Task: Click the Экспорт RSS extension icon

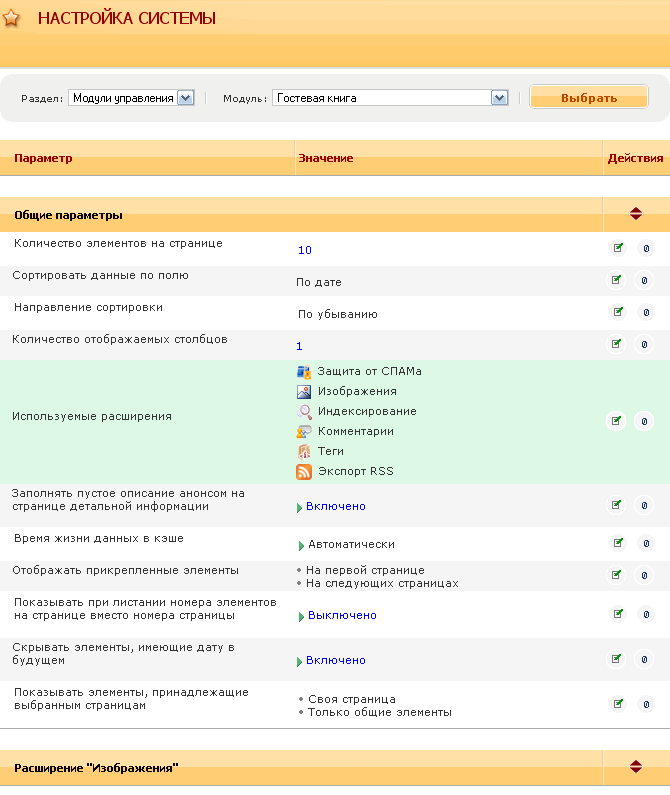Action: [x=304, y=471]
